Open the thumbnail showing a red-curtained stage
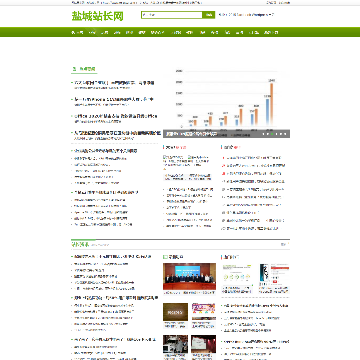The width and height of the screenshot is (360, 360). [204, 344]
